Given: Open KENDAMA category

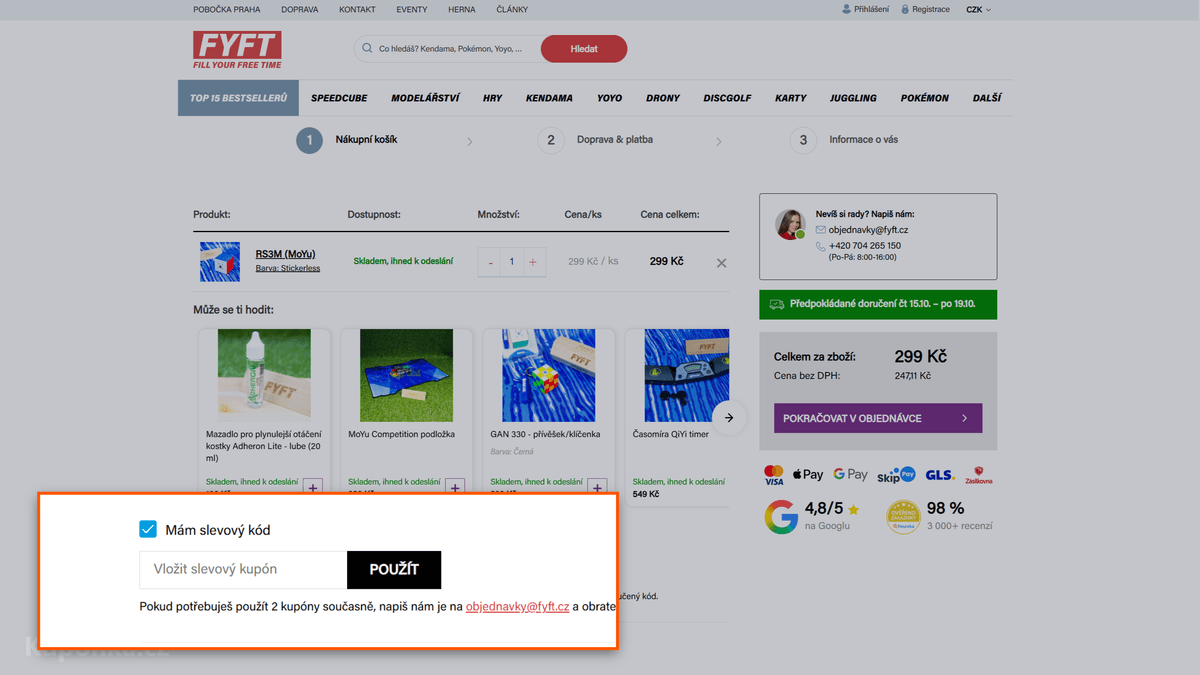Looking at the screenshot, I should 549,98.
